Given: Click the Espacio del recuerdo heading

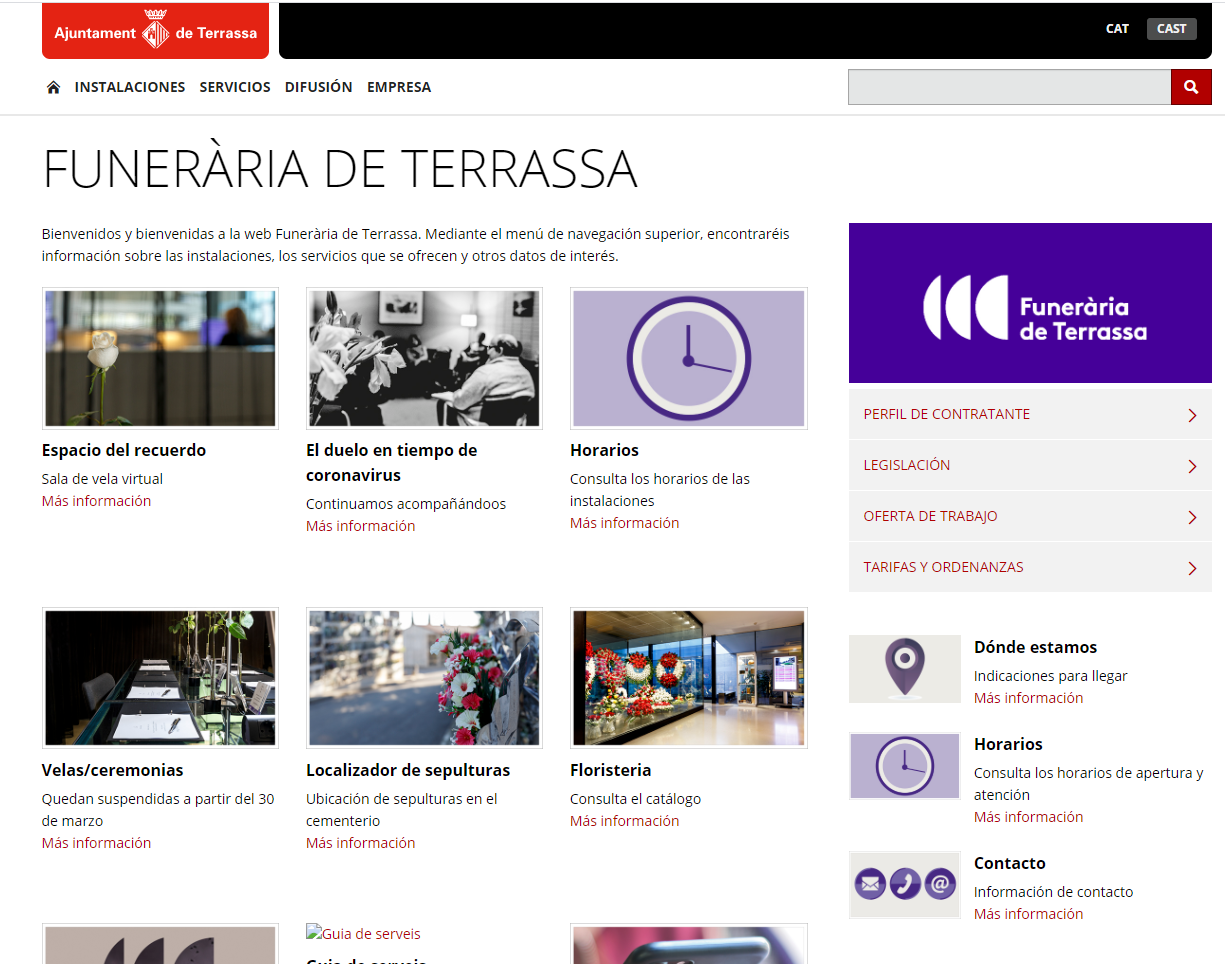Looking at the screenshot, I should 124,450.
